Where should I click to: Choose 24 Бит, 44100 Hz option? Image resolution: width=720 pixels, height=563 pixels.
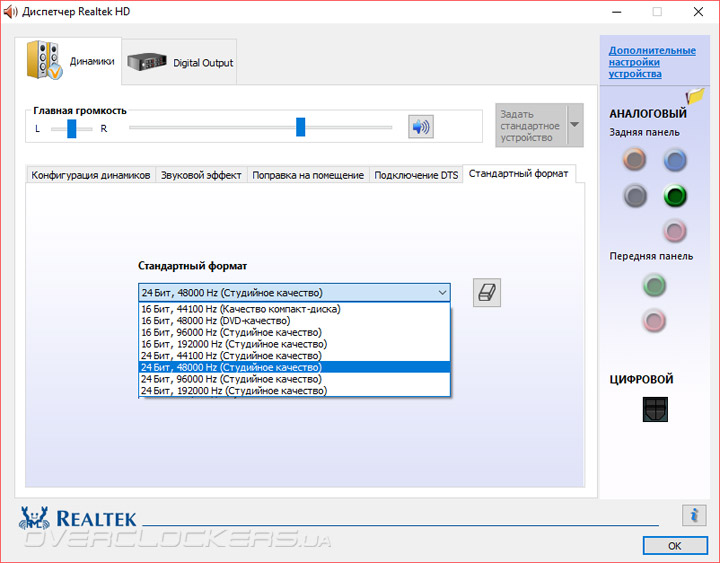(x=294, y=356)
